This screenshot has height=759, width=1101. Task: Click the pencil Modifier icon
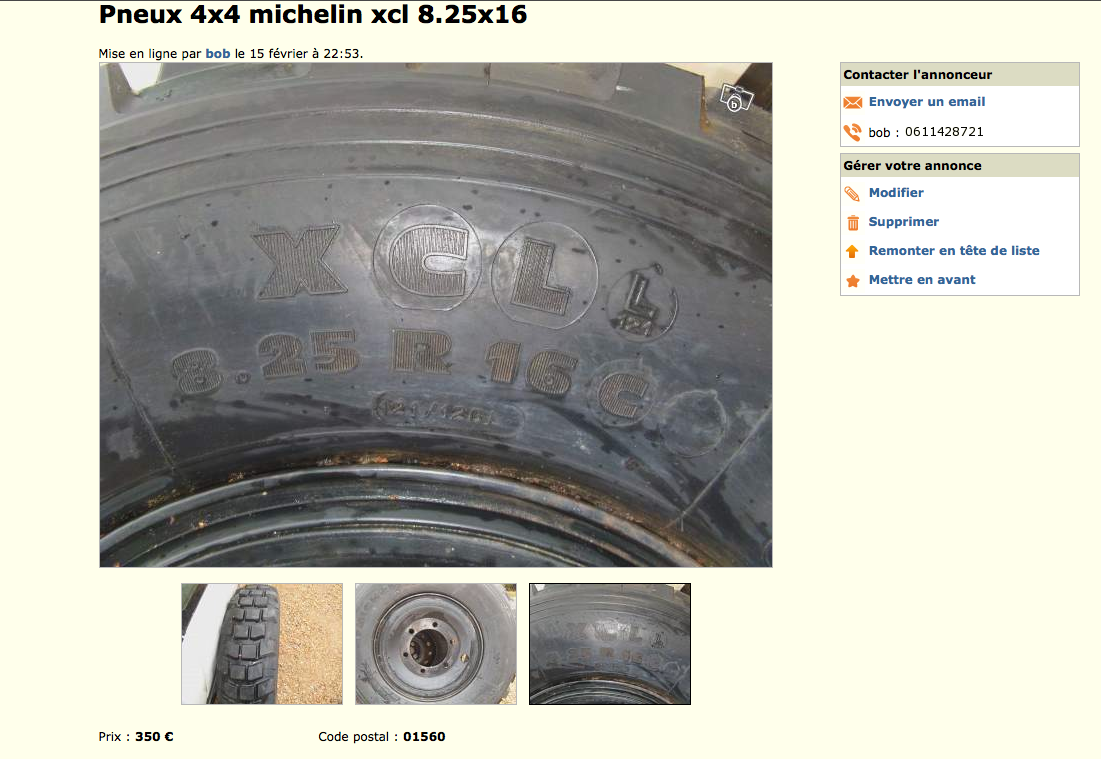pos(852,194)
